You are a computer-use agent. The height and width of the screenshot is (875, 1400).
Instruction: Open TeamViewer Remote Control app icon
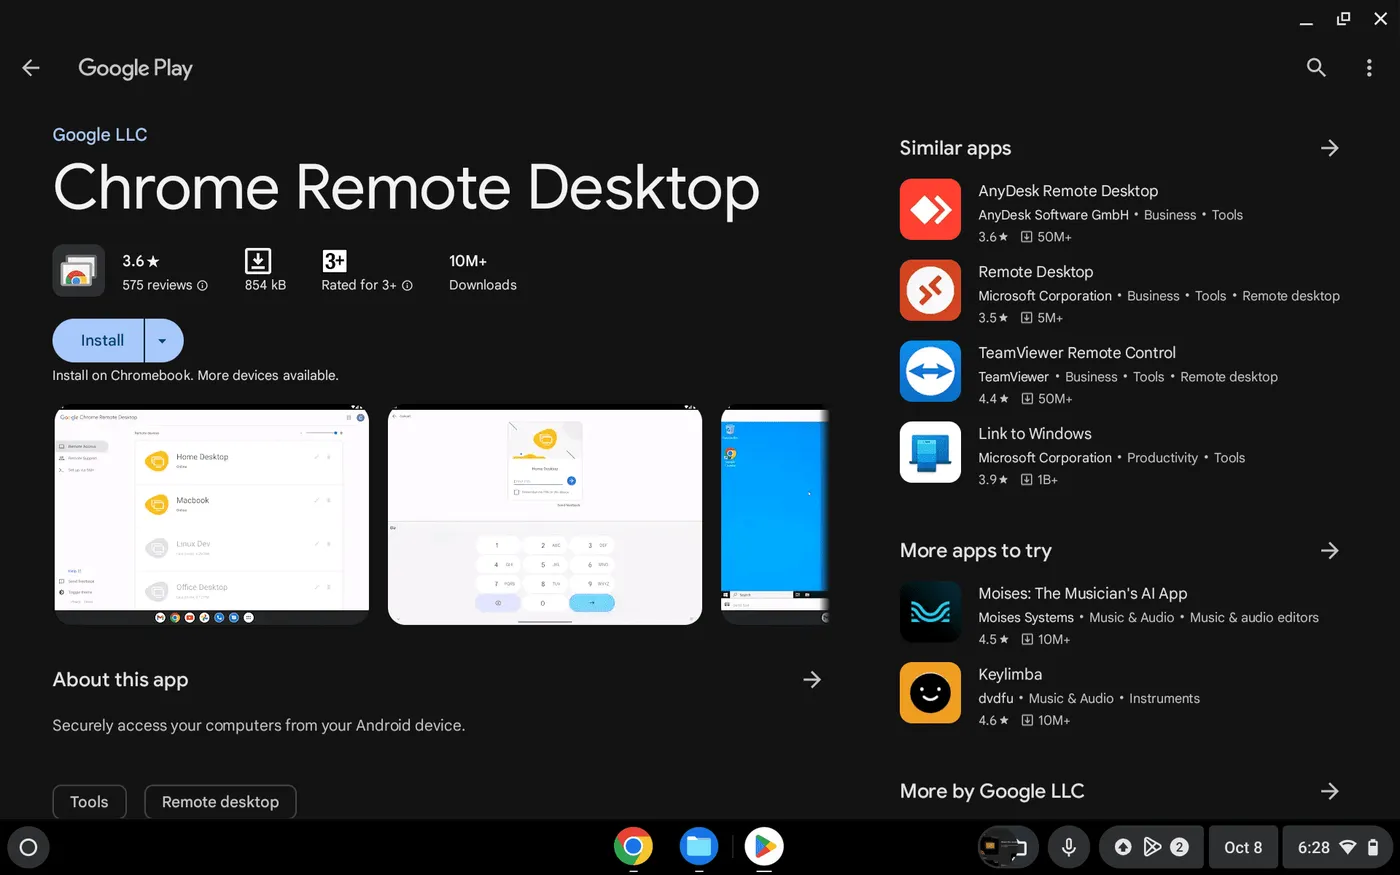pyautogui.click(x=930, y=371)
